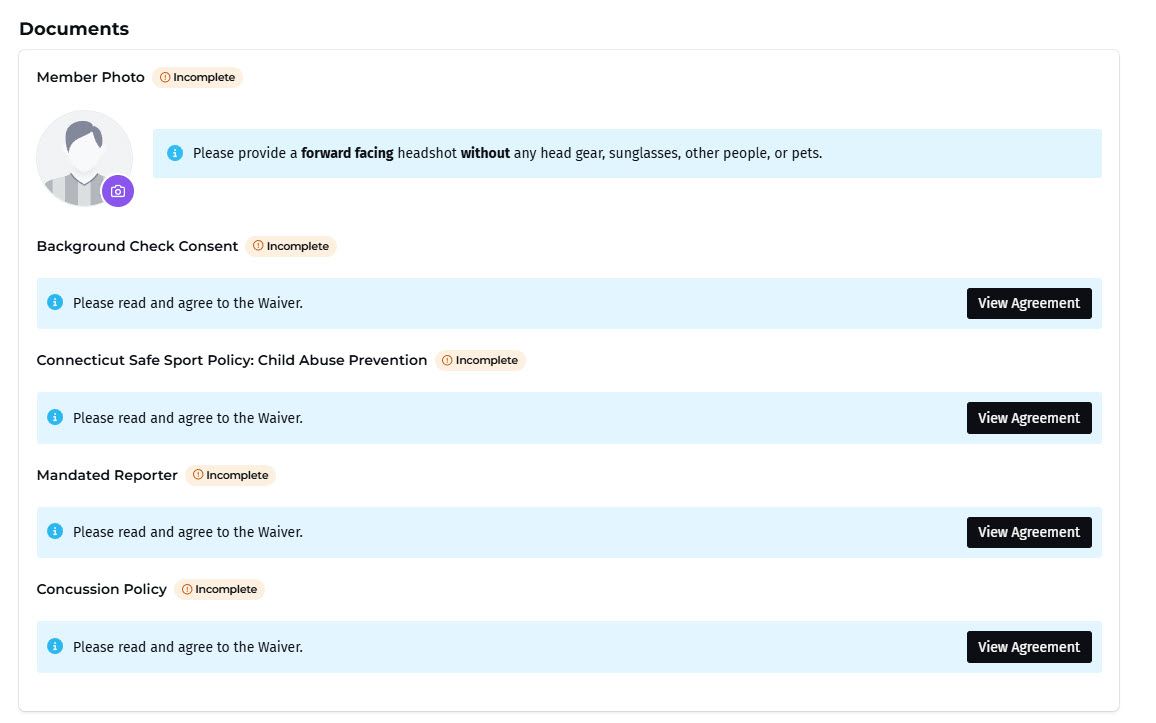Open View Agreement for Concussion Policy
The height and width of the screenshot is (723, 1156).
click(1029, 647)
